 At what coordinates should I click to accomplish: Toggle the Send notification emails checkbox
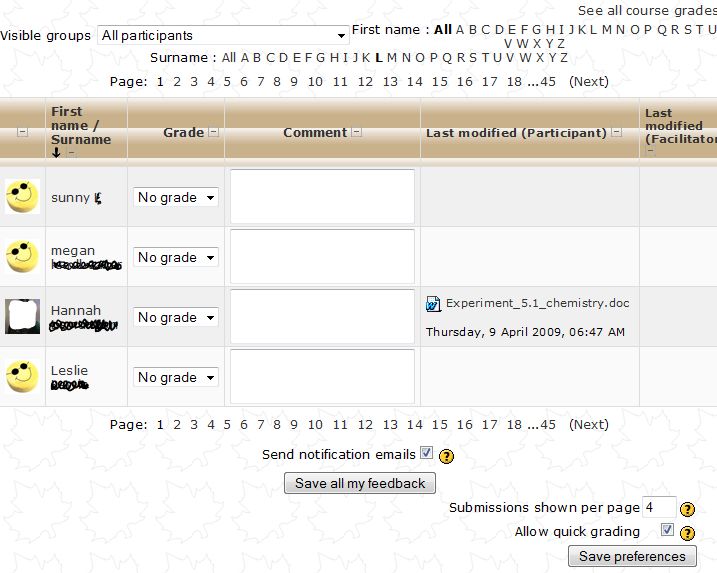coord(426,453)
